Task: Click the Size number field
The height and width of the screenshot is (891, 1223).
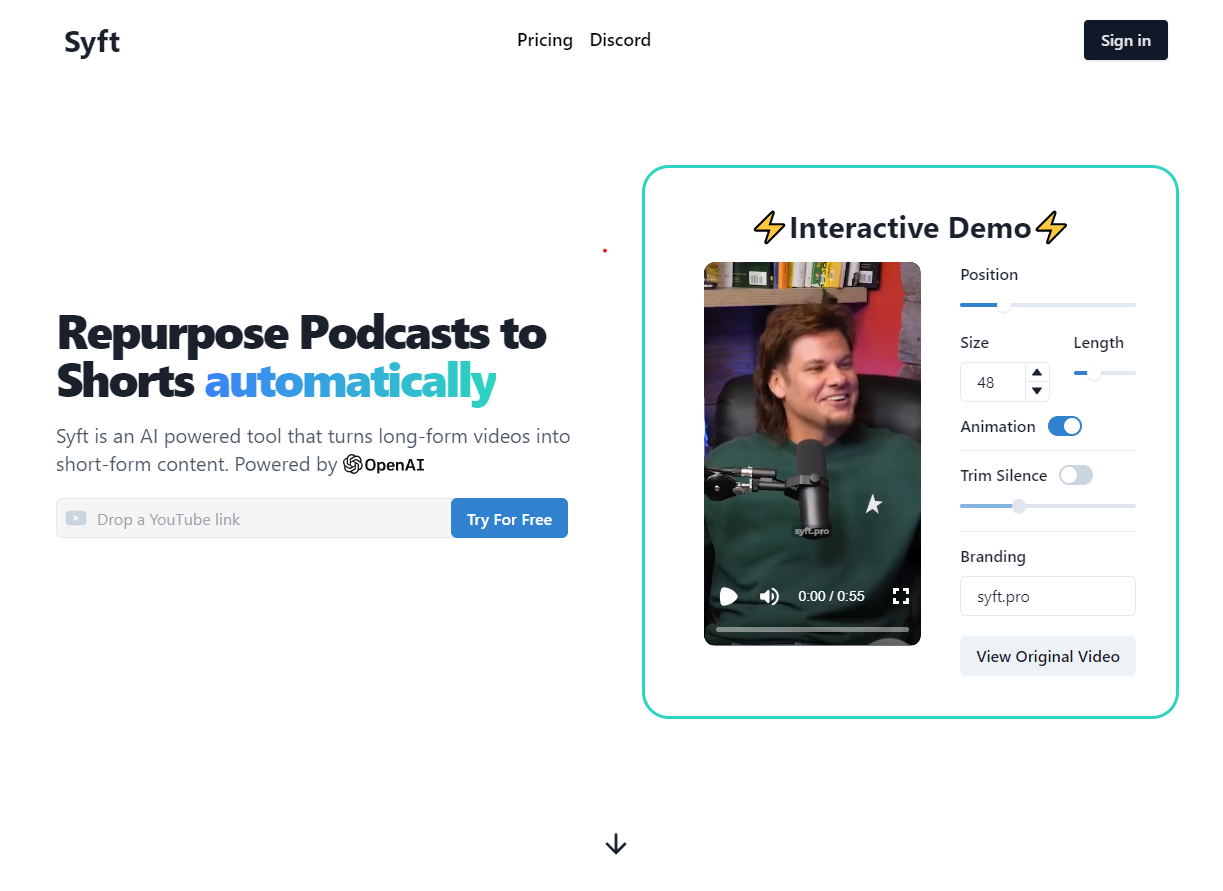Action: point(992,382)
